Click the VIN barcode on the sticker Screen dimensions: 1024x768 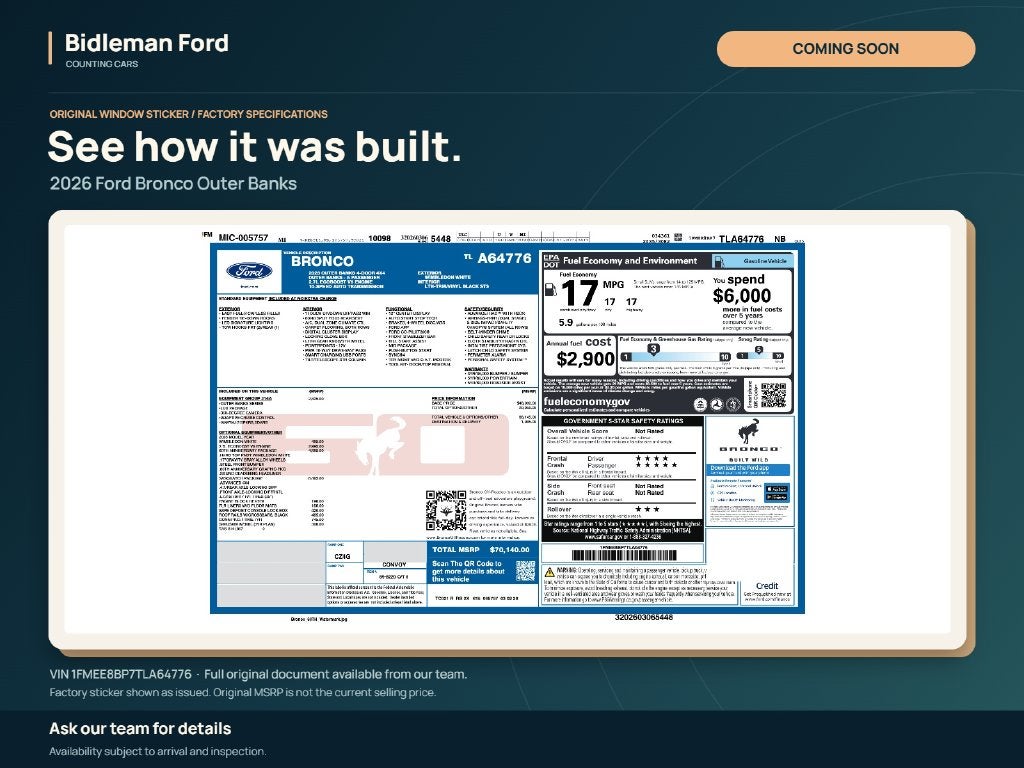click(x=624, y=555)
